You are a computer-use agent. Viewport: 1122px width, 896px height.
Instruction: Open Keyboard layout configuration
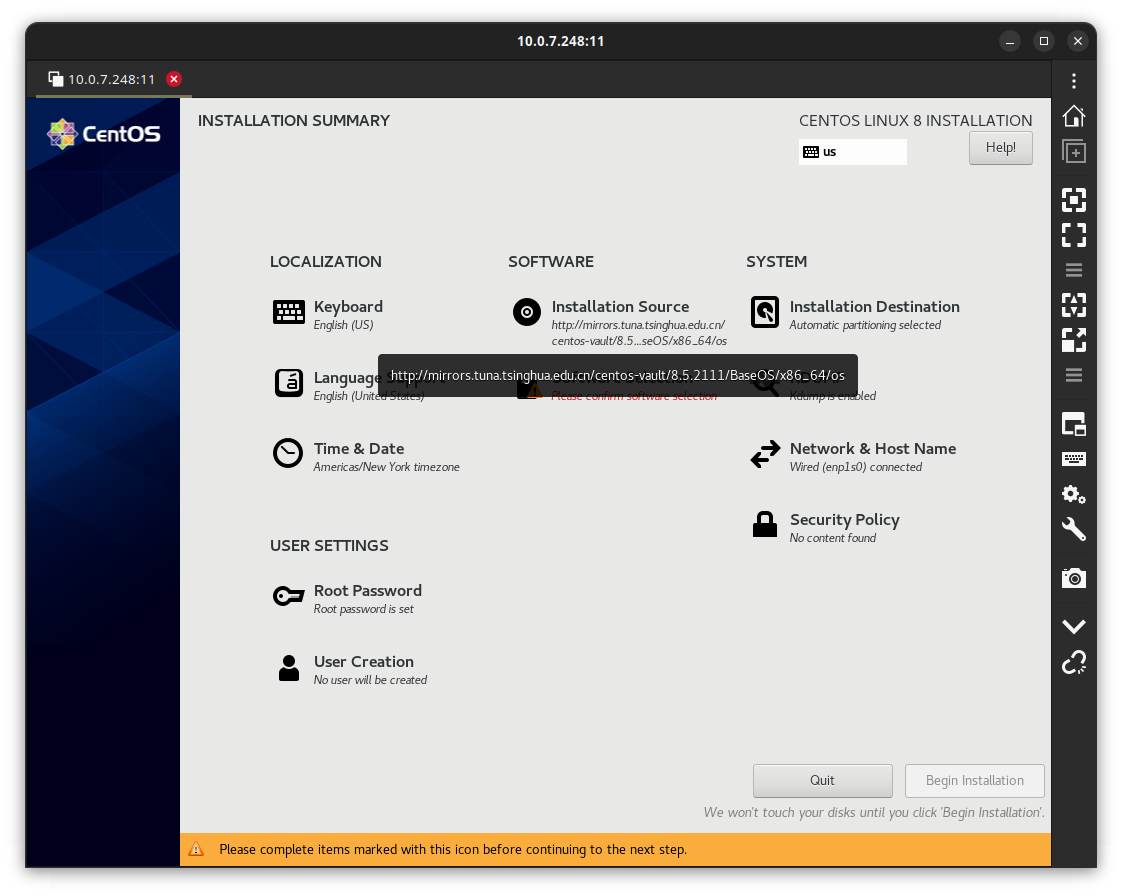[x=348, y=308]
